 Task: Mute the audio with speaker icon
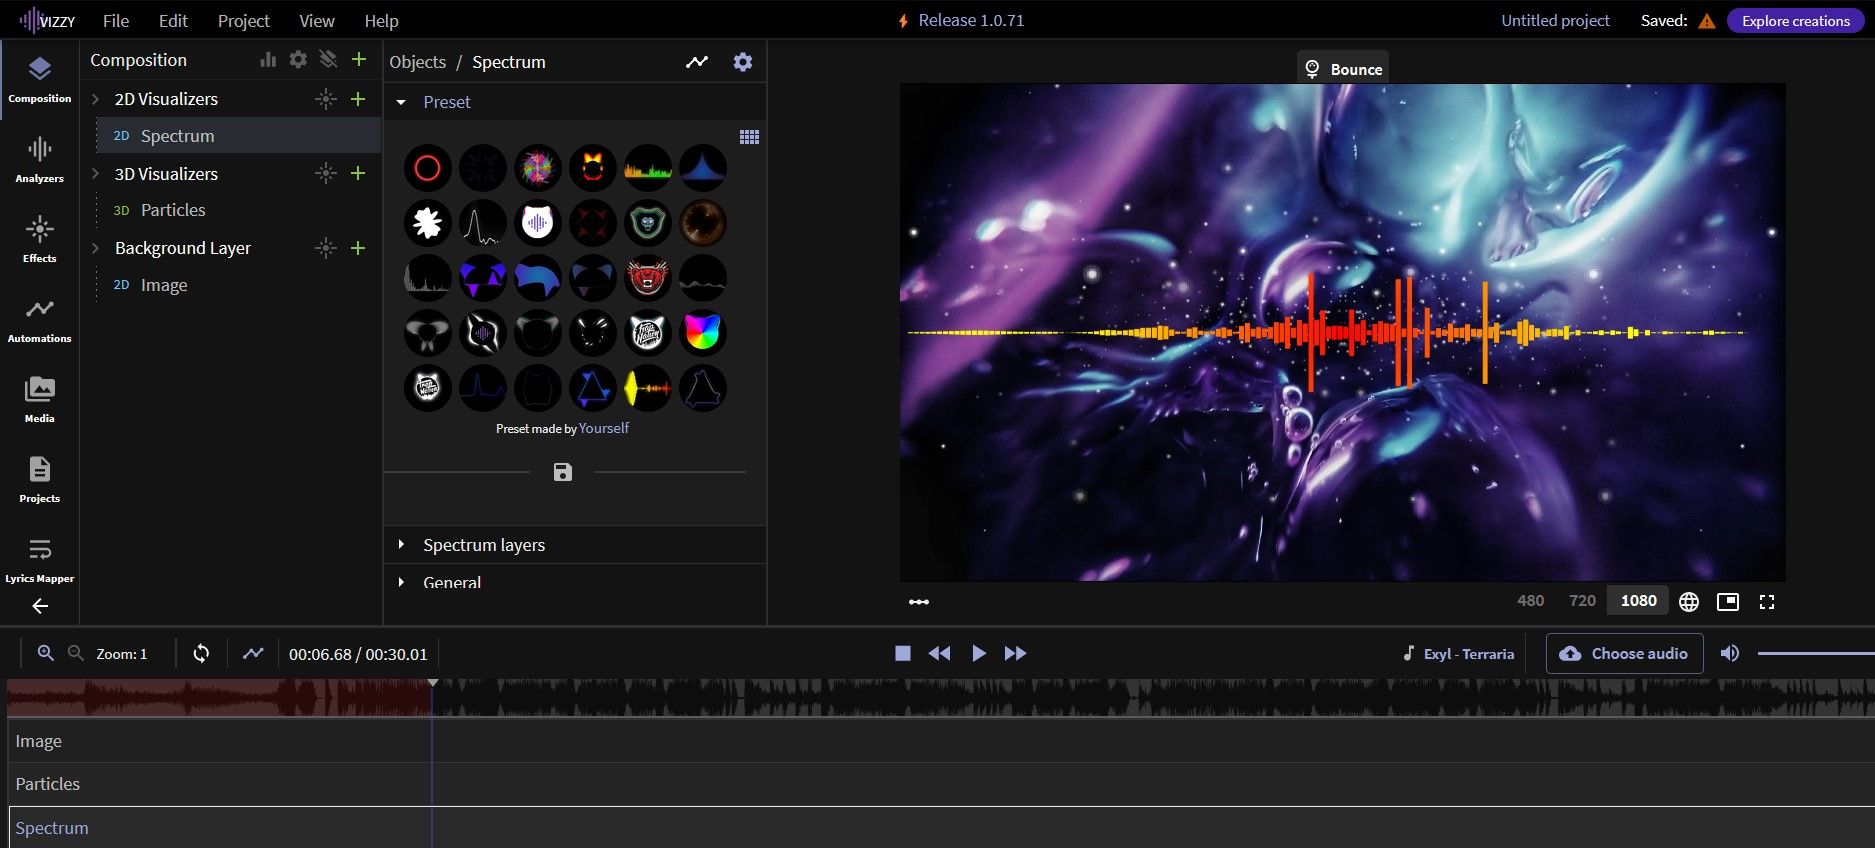click(1730, 653)
